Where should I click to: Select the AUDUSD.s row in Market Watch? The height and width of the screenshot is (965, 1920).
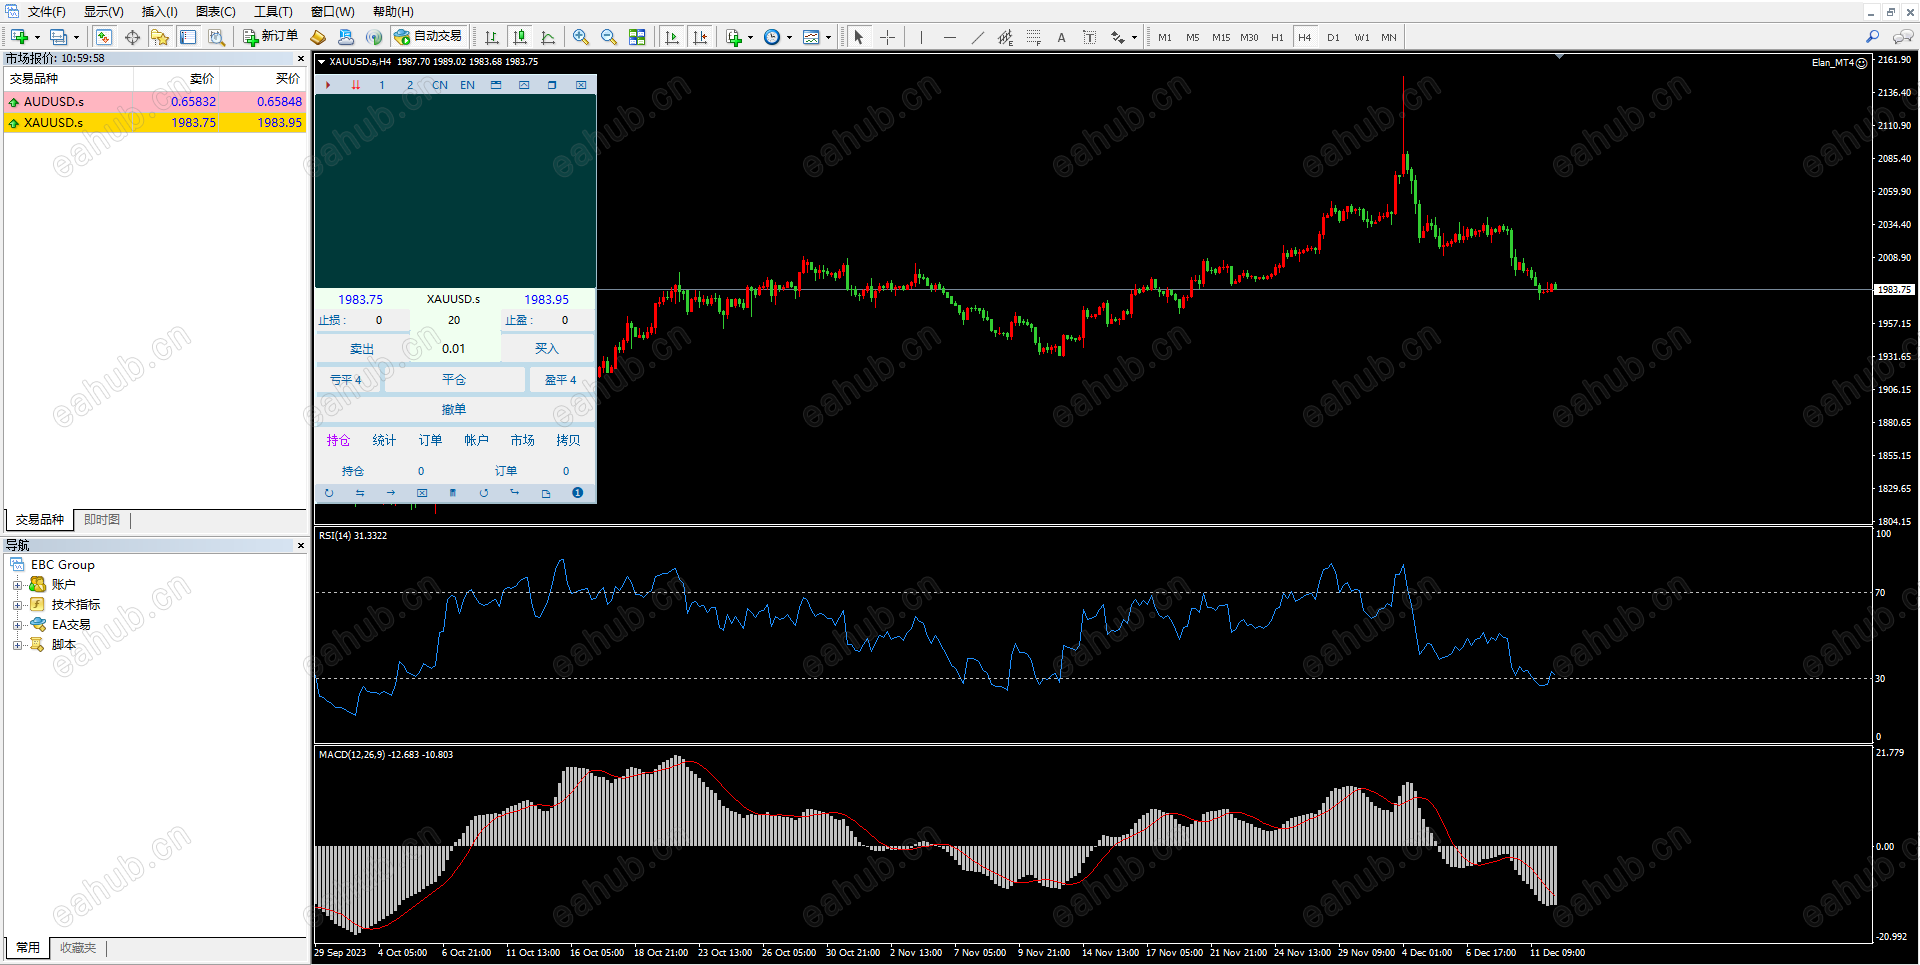155,102
